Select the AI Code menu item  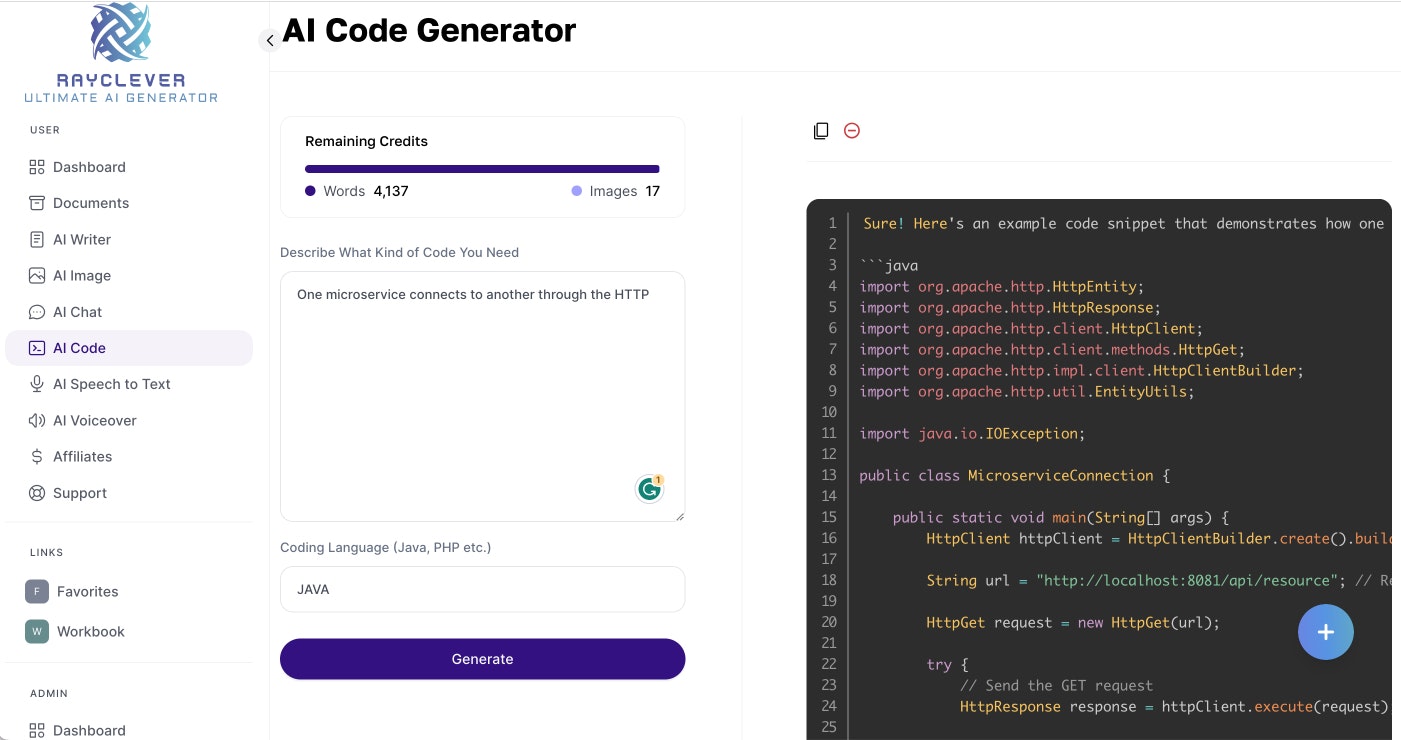pos(128,348)
